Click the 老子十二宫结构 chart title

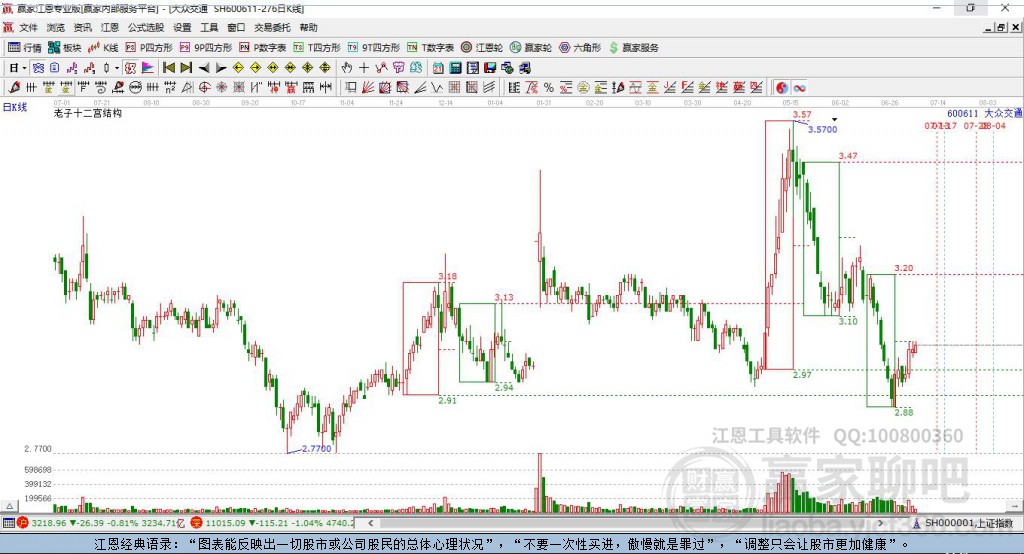pyautogui.click(x=88, y=113)
